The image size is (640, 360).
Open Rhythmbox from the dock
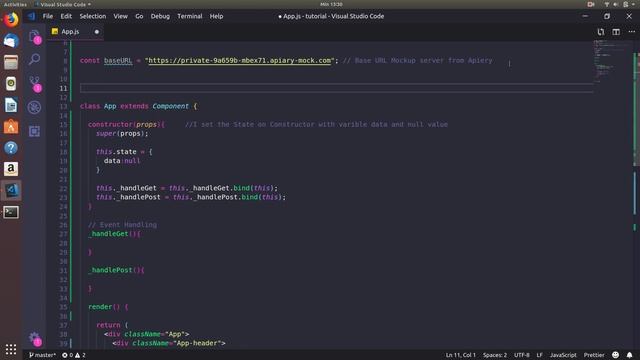11,84
